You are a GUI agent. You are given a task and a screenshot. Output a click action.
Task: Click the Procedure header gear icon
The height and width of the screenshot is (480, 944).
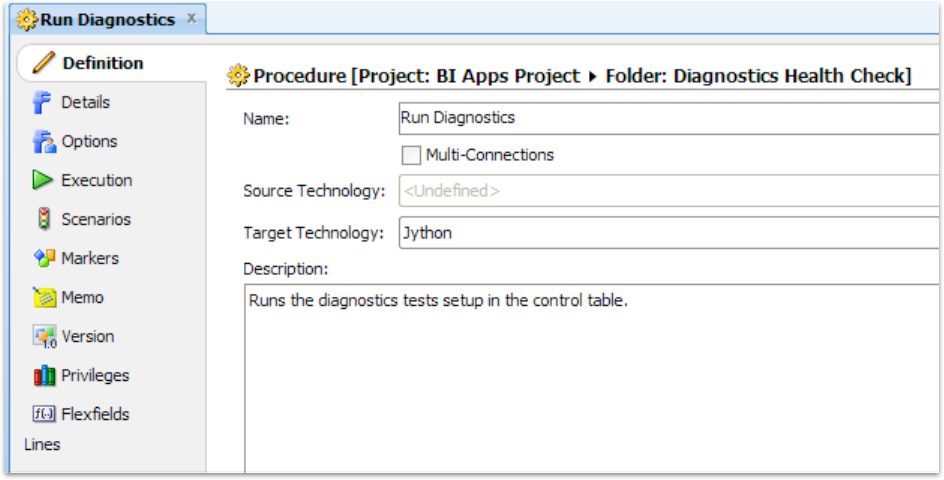pos(238,76)
